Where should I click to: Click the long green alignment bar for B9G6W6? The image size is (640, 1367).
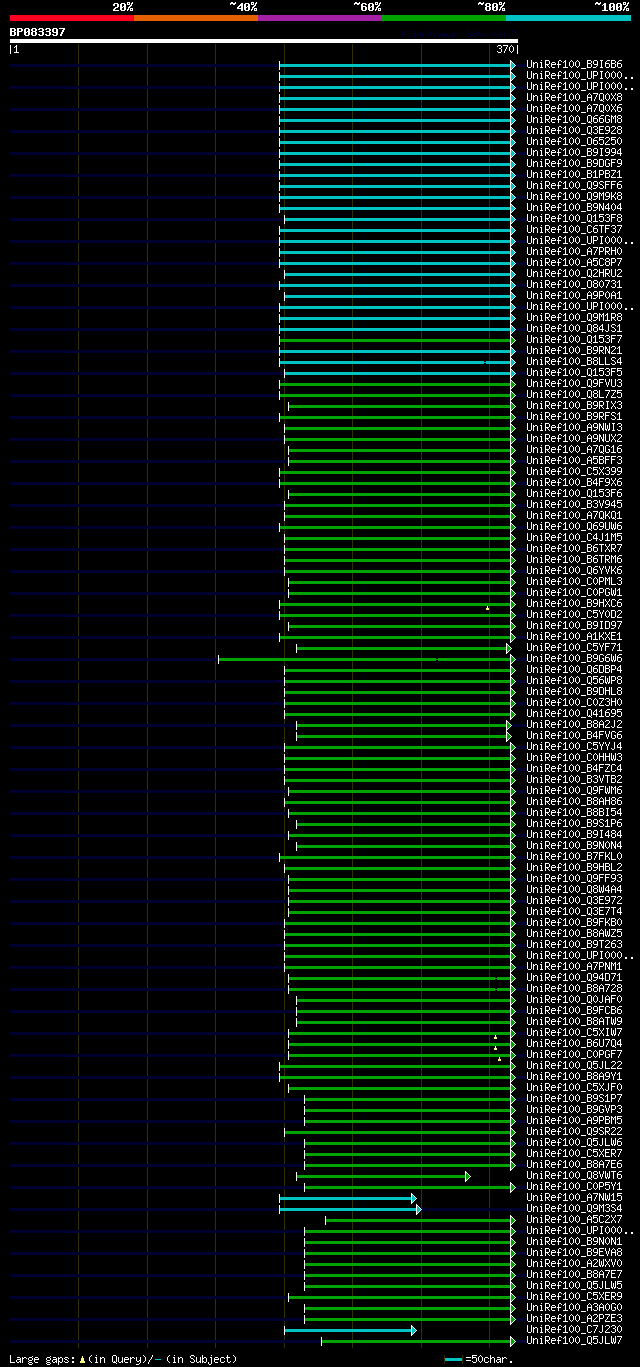(x=367, y=659)
